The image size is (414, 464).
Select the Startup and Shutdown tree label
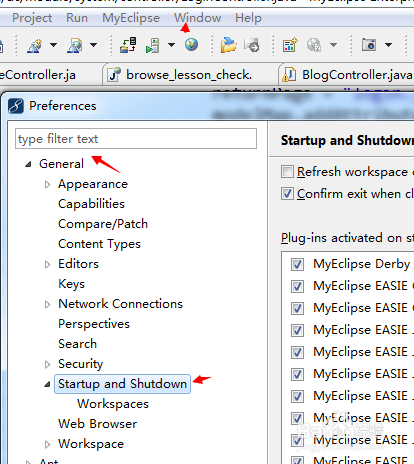122,384
